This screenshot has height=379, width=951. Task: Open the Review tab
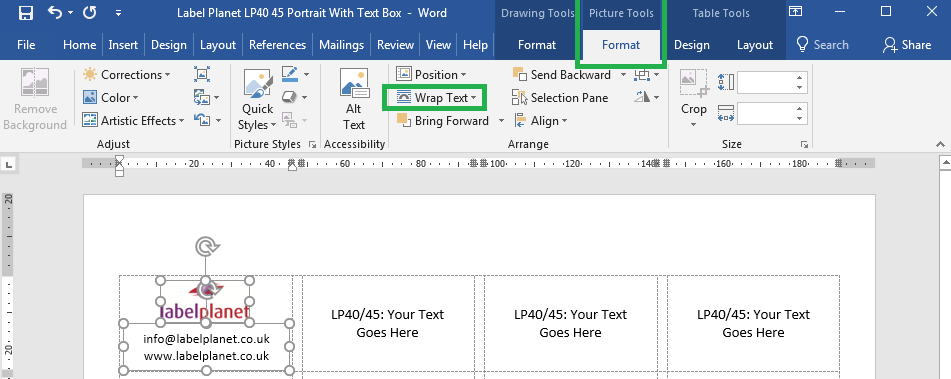[395, 45]
